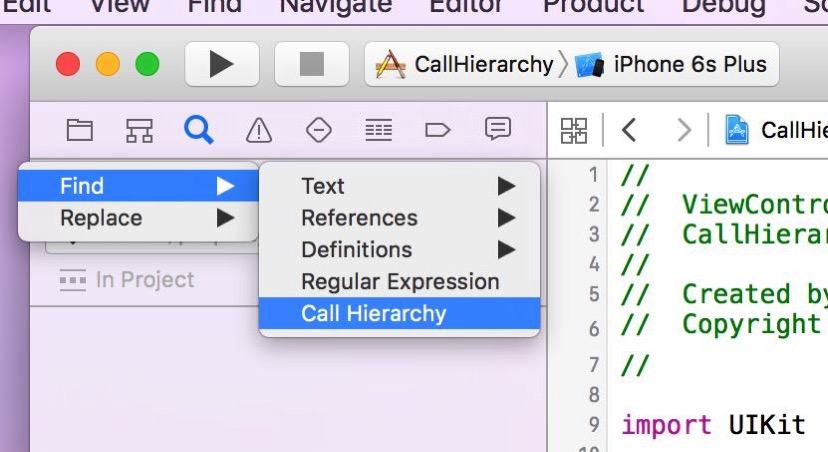The width and height of the screenshot is (828, 452).
Task: Open the Report navigator speech bubble icon
Action: point(497,129)
